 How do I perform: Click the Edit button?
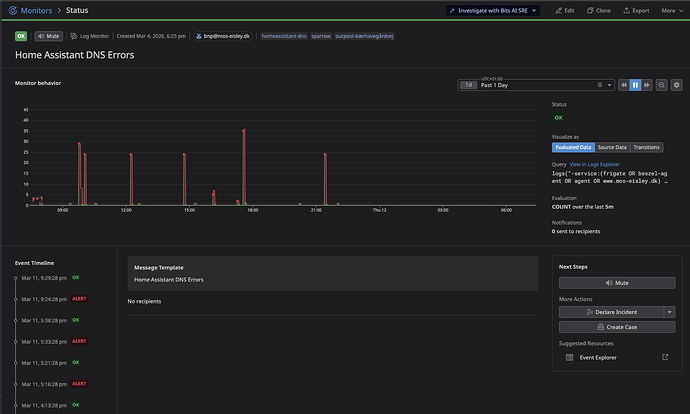[565, 11]
